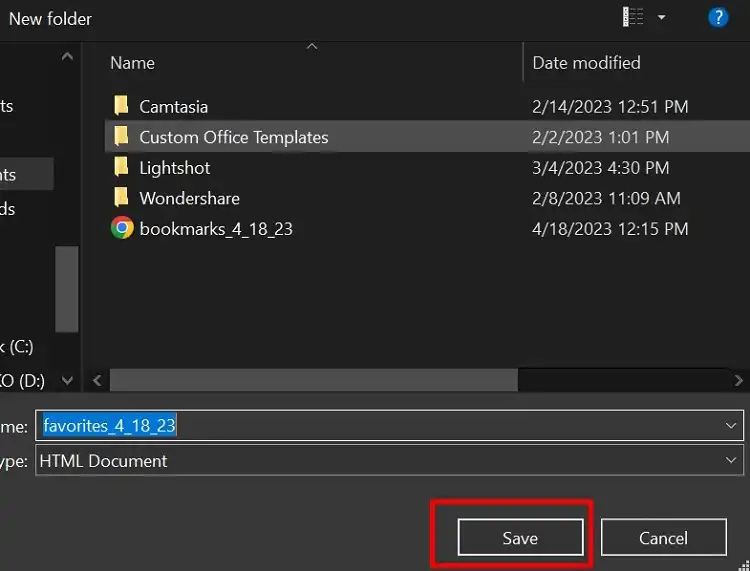
Task: Click the Chrome icon of bookmarks_4_18_23
Action: coord(122,228)
